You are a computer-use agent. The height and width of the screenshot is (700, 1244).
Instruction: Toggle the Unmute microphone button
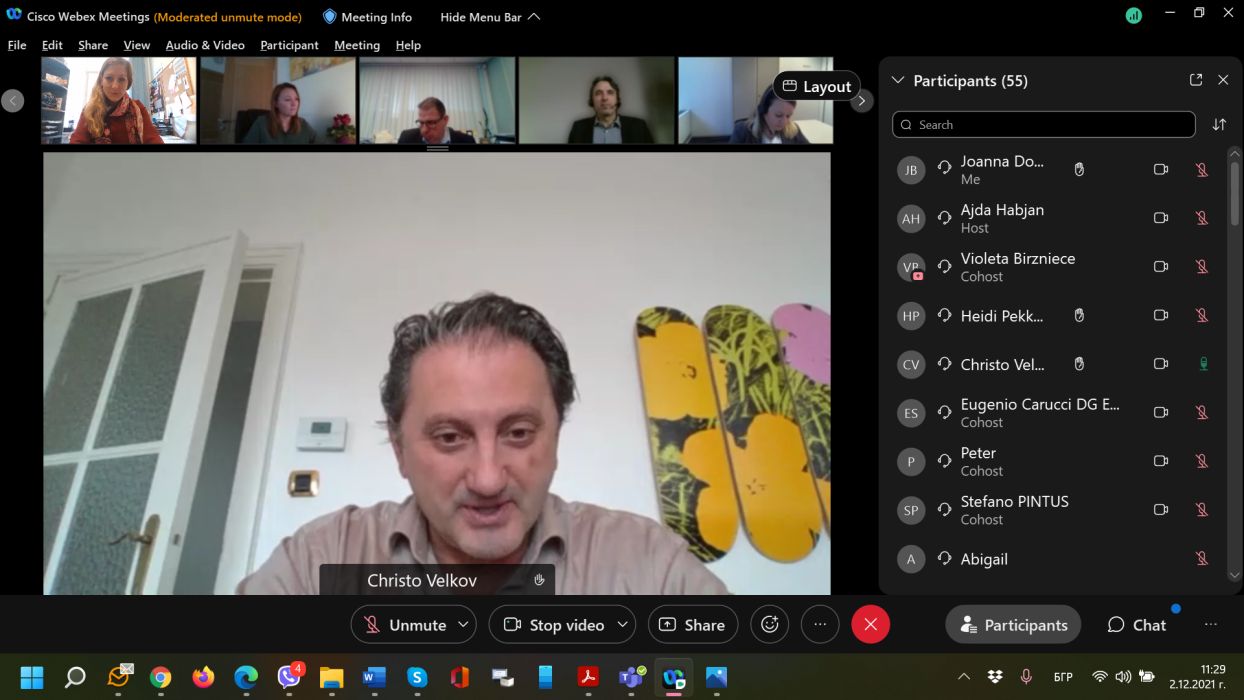pos(405,624)
